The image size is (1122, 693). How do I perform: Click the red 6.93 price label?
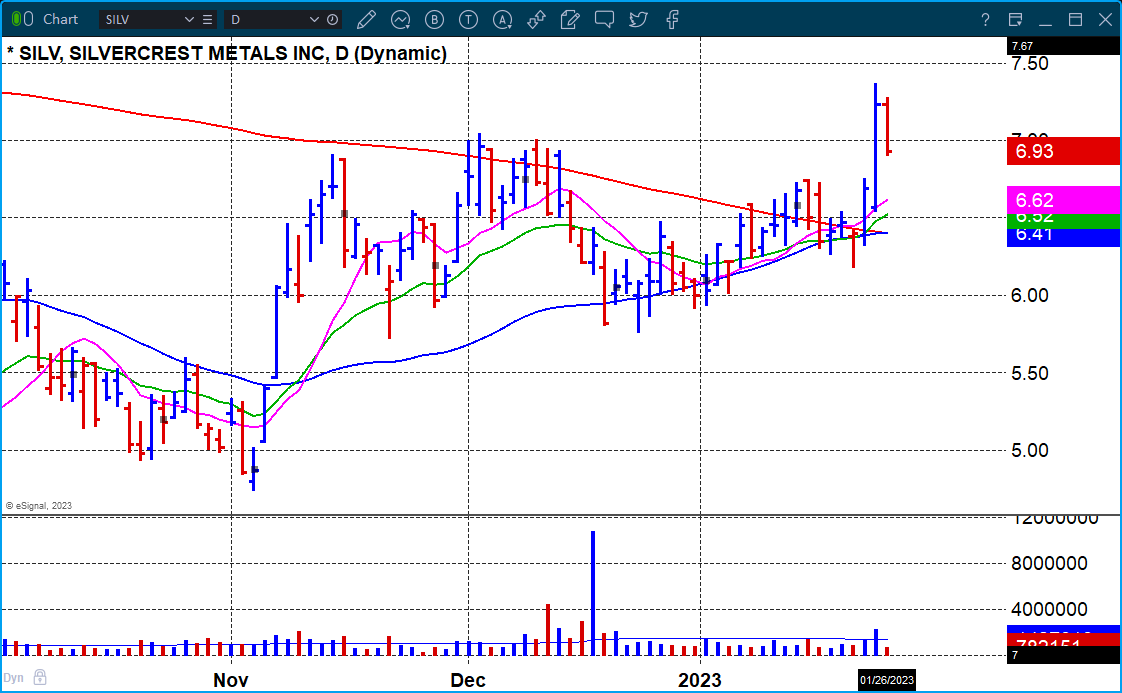click(1063, 151)
